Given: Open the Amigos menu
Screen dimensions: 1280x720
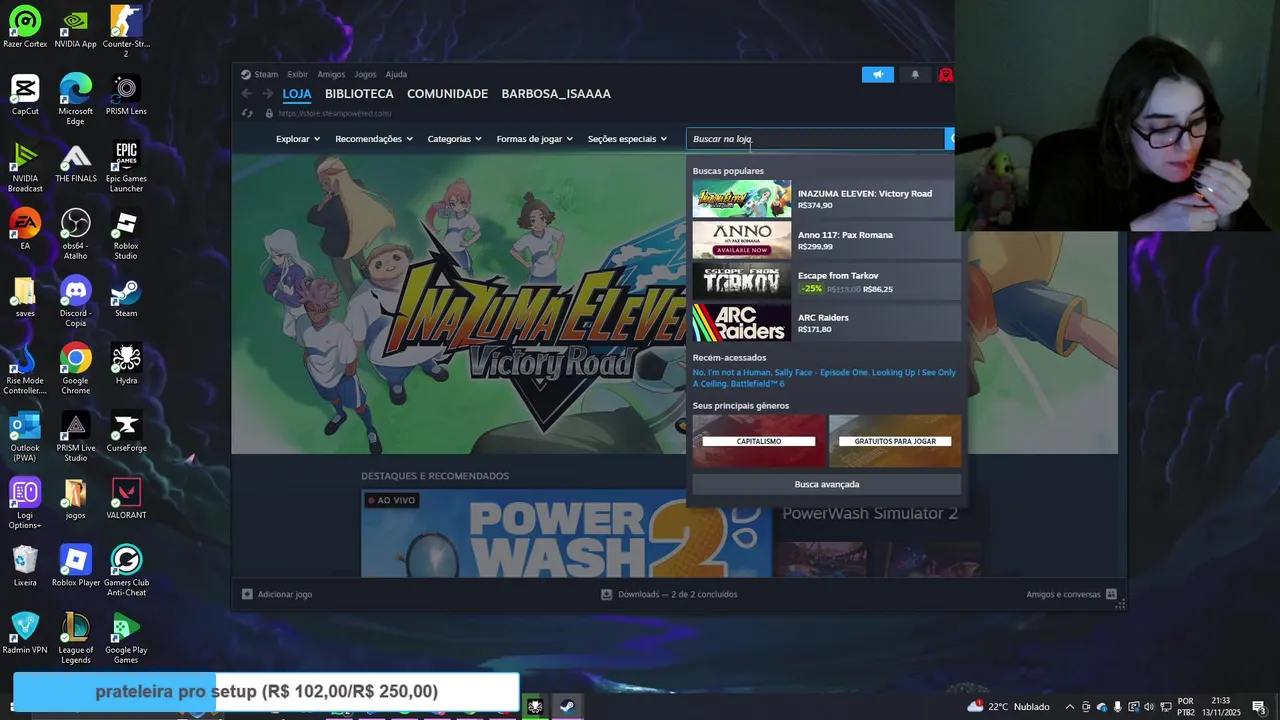Looking at the screenshot, I should point(331,74).
